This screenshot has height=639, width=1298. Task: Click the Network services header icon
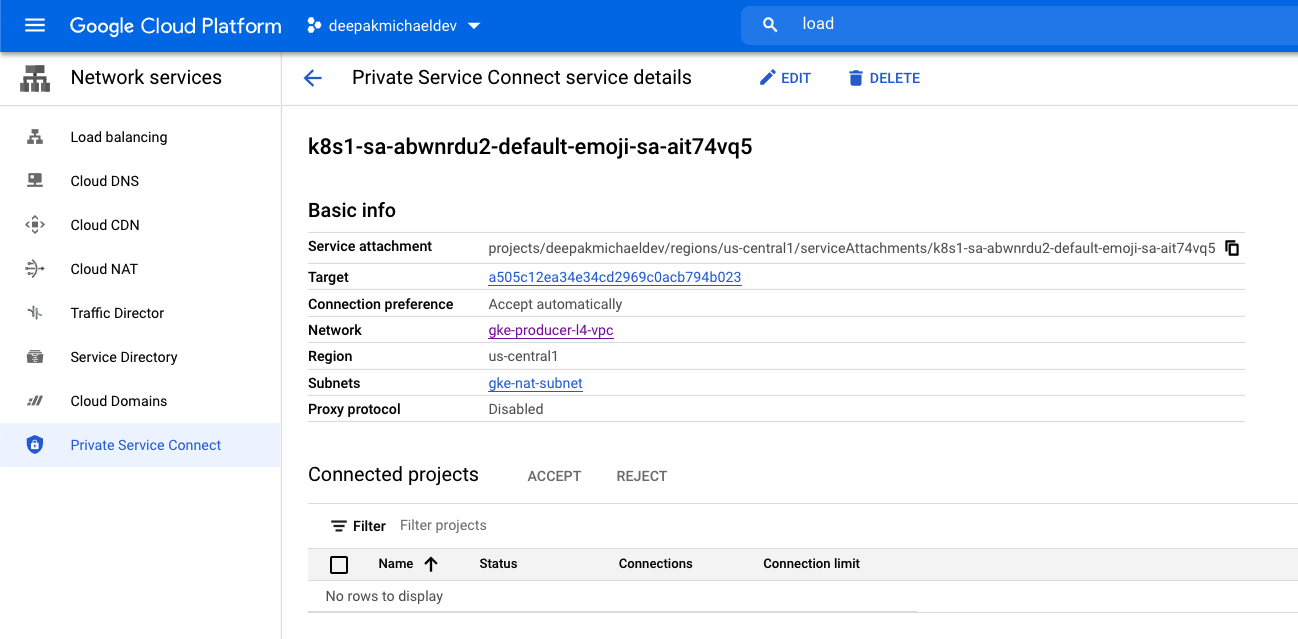point(35,78)
